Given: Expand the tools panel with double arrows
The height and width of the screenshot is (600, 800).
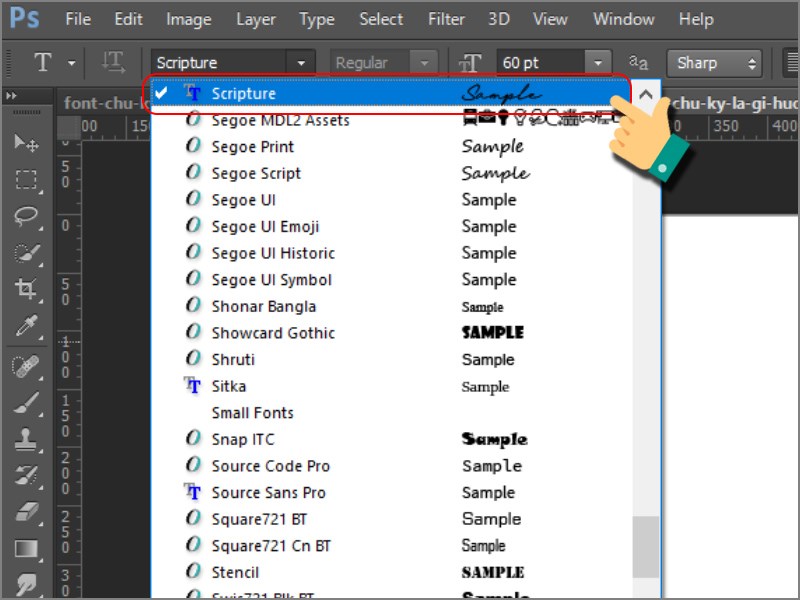Looking at the screenshot, I should tap(11, 95).
